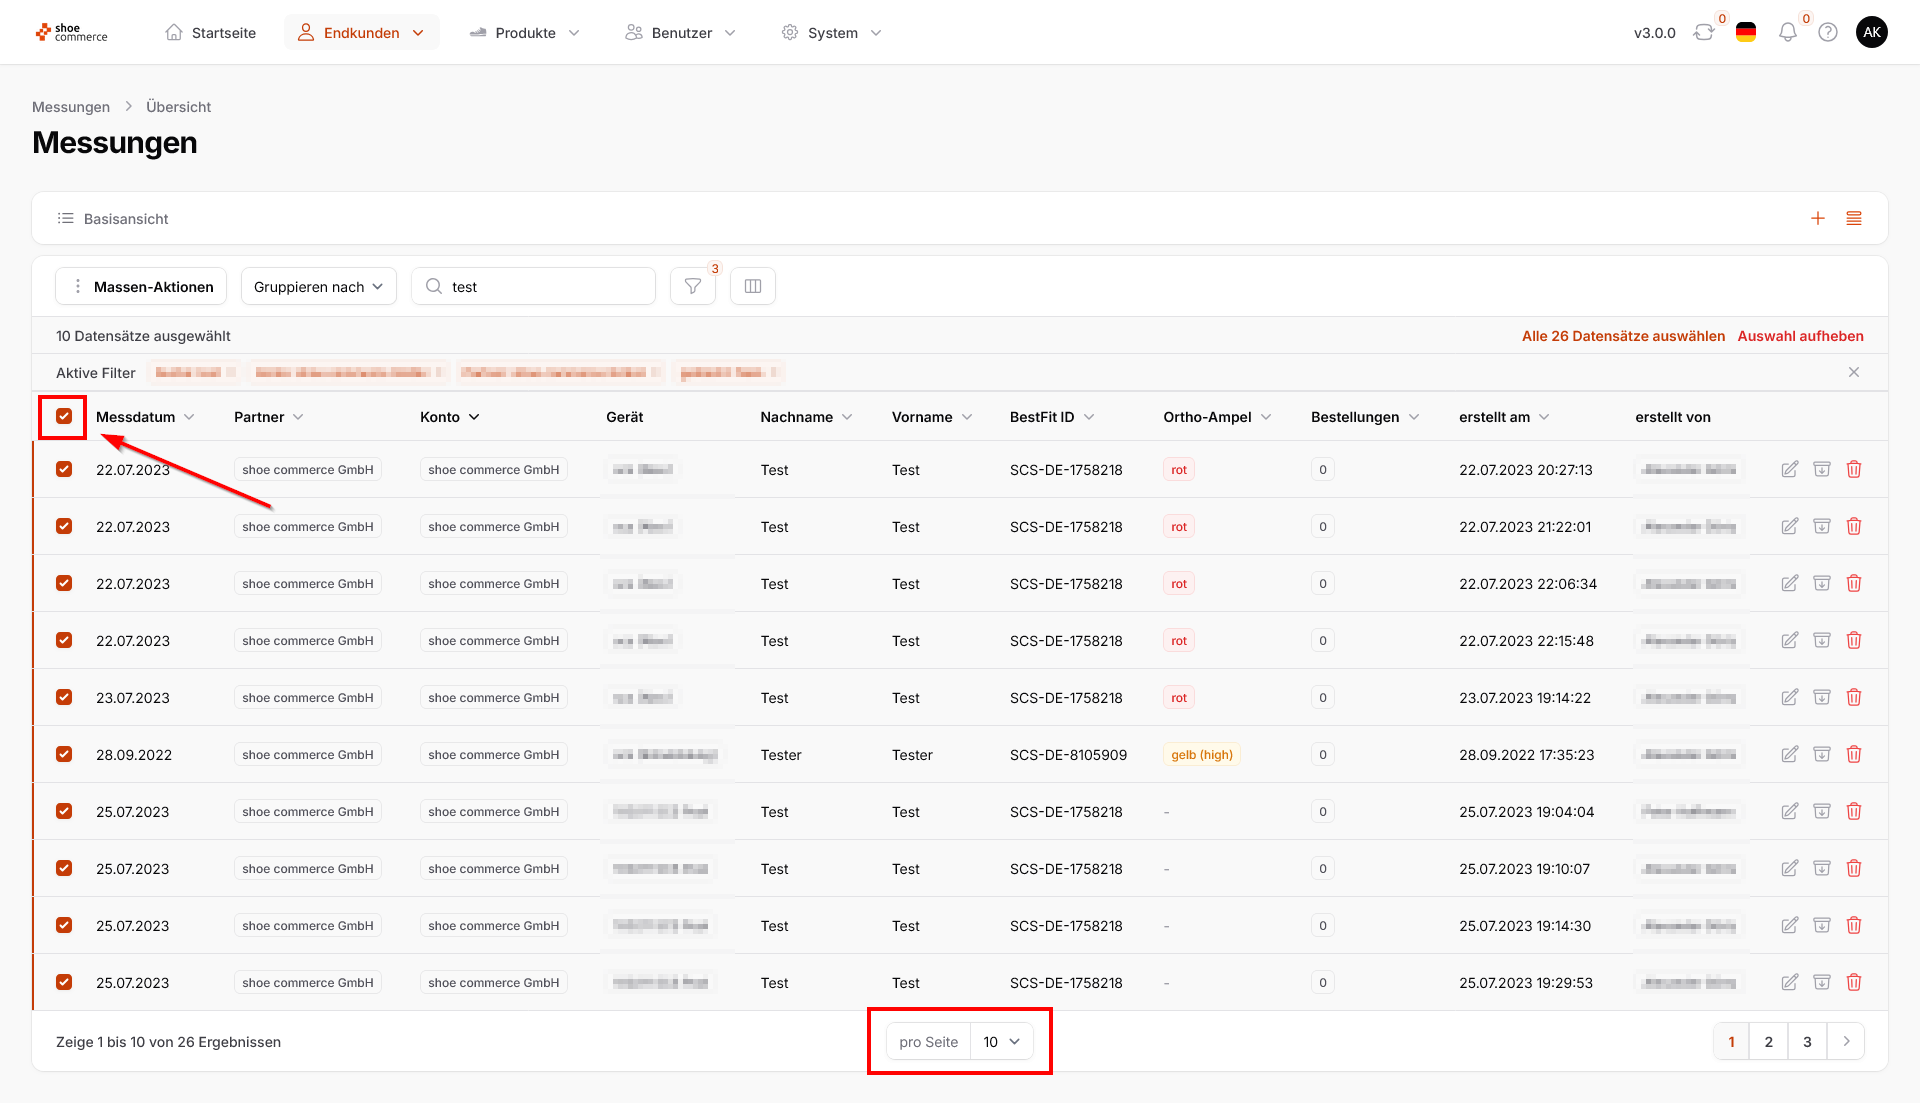This screenshot has width=1920, height=1103.
Task: Click the filter funnel icon
Action: click(x=692, y=286)
